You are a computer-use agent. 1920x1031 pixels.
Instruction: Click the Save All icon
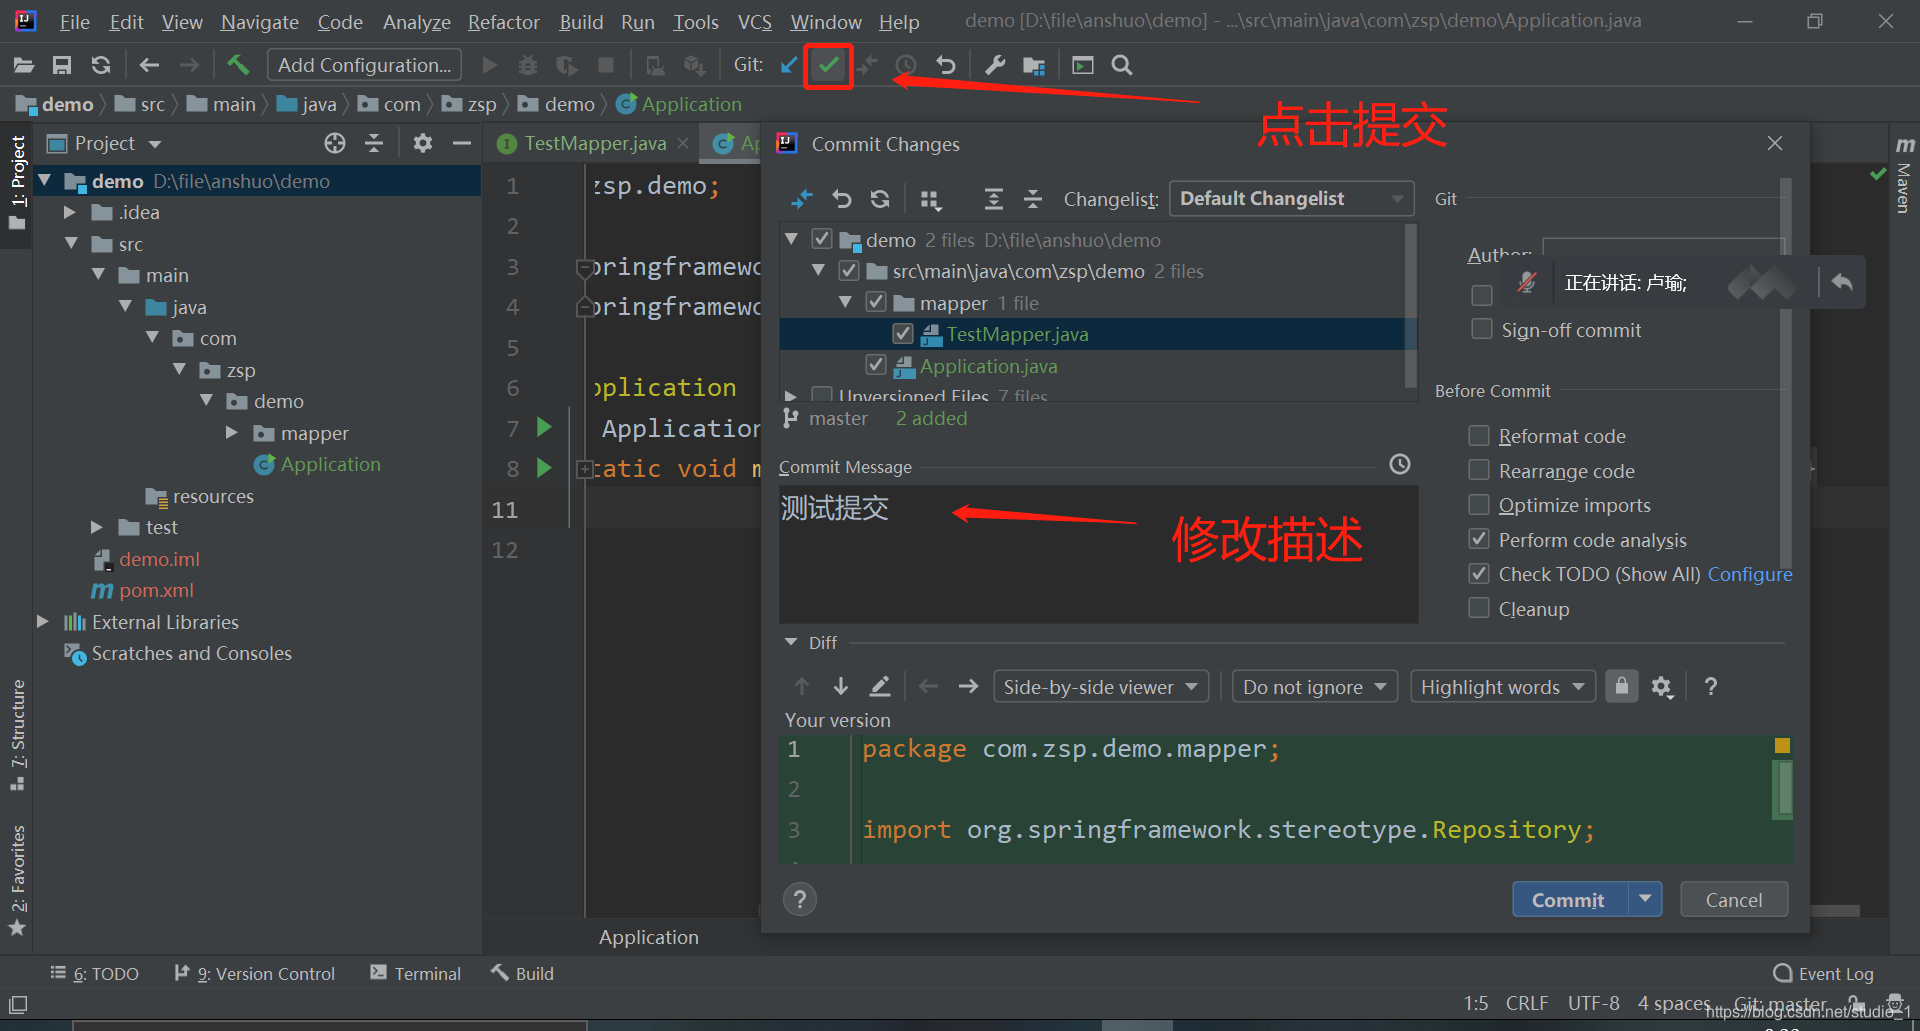(62, 65)
